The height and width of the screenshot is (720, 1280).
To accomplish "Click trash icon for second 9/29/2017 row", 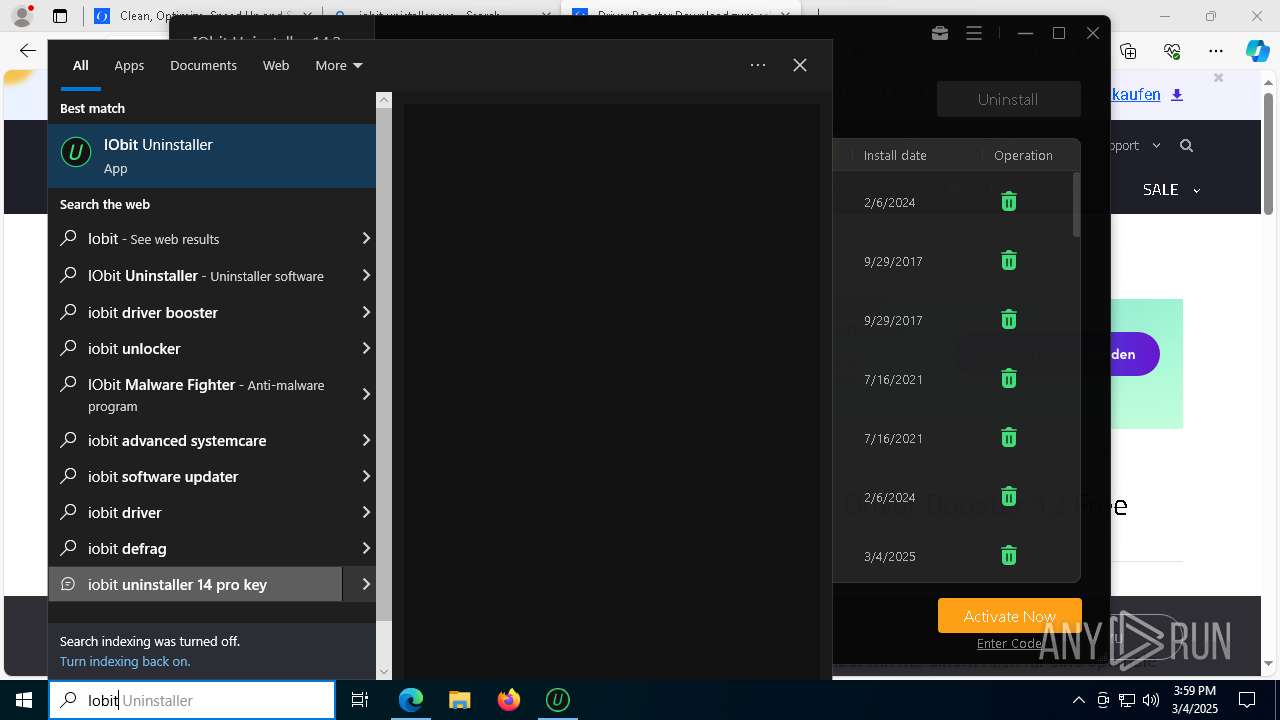I will (x=1009, y=320).
